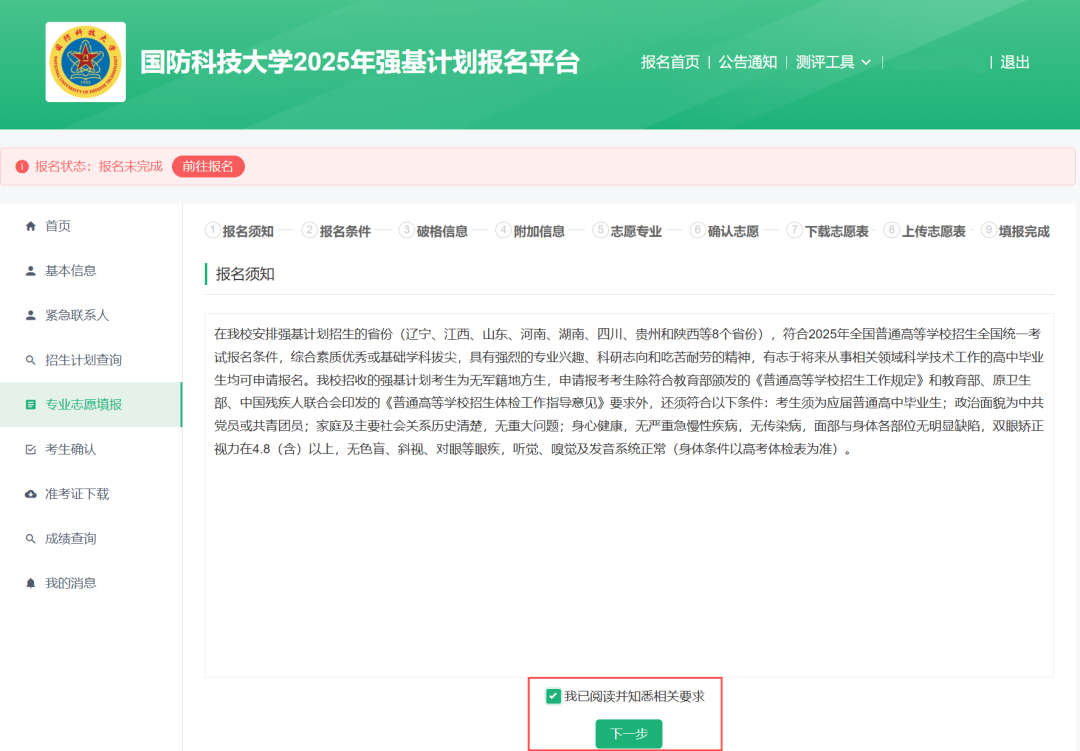Click the person icon beside 基本信息
This screenshot has height=751, width=1080.
tap(30, 271)
